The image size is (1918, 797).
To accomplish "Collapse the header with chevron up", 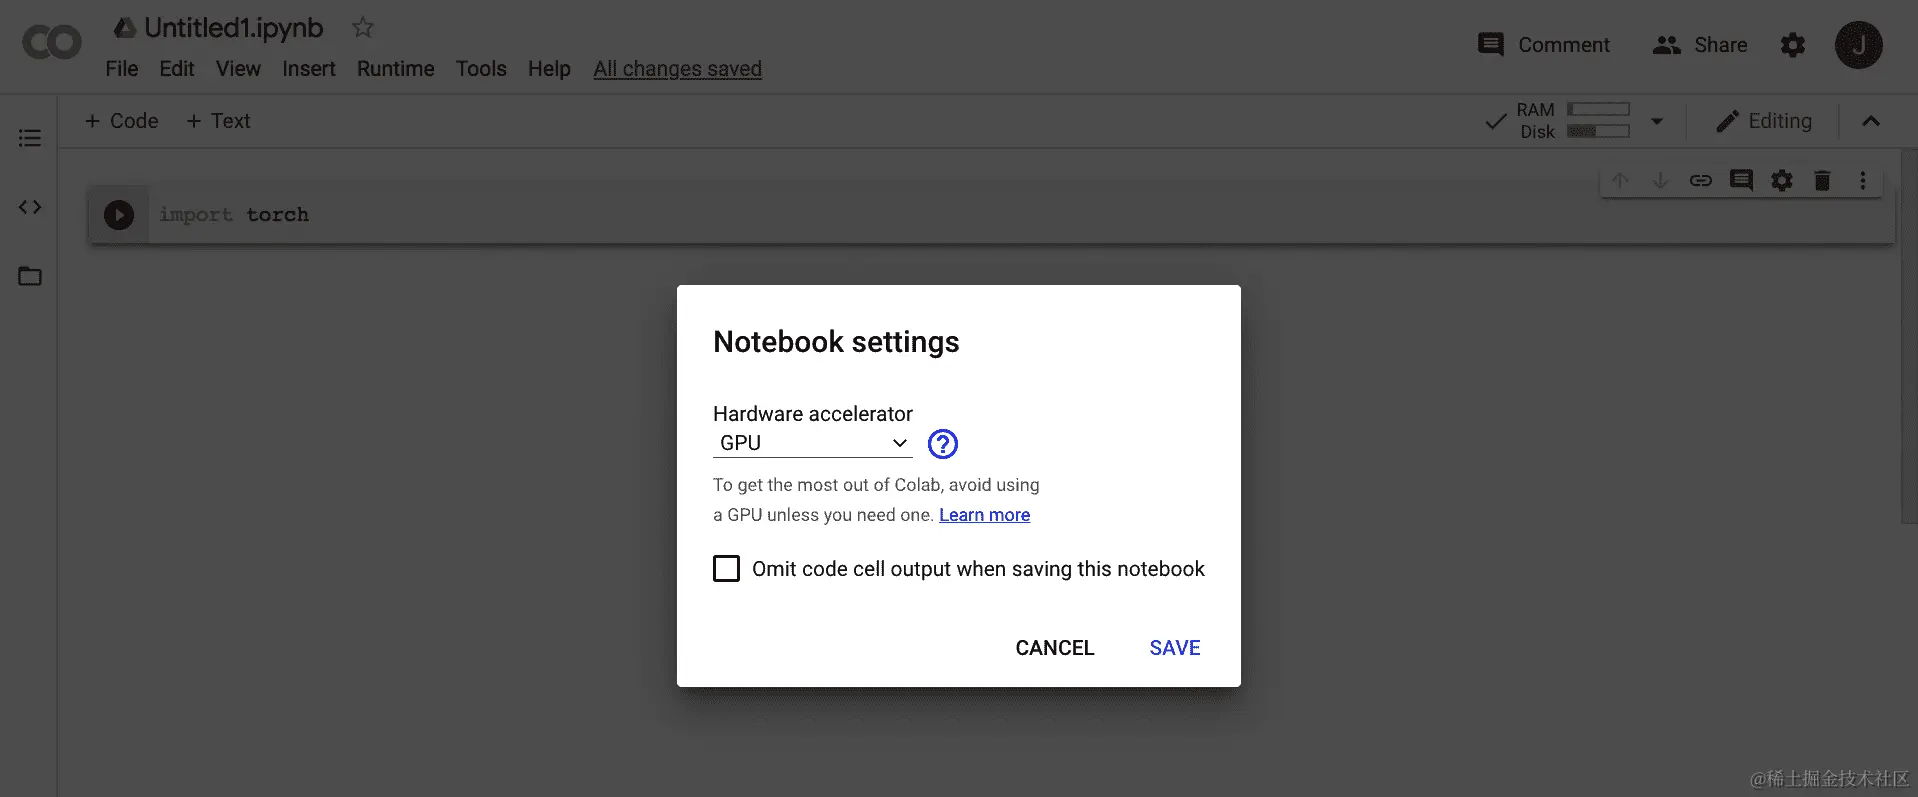I will pyautogui.click(x=1871, y=121).
